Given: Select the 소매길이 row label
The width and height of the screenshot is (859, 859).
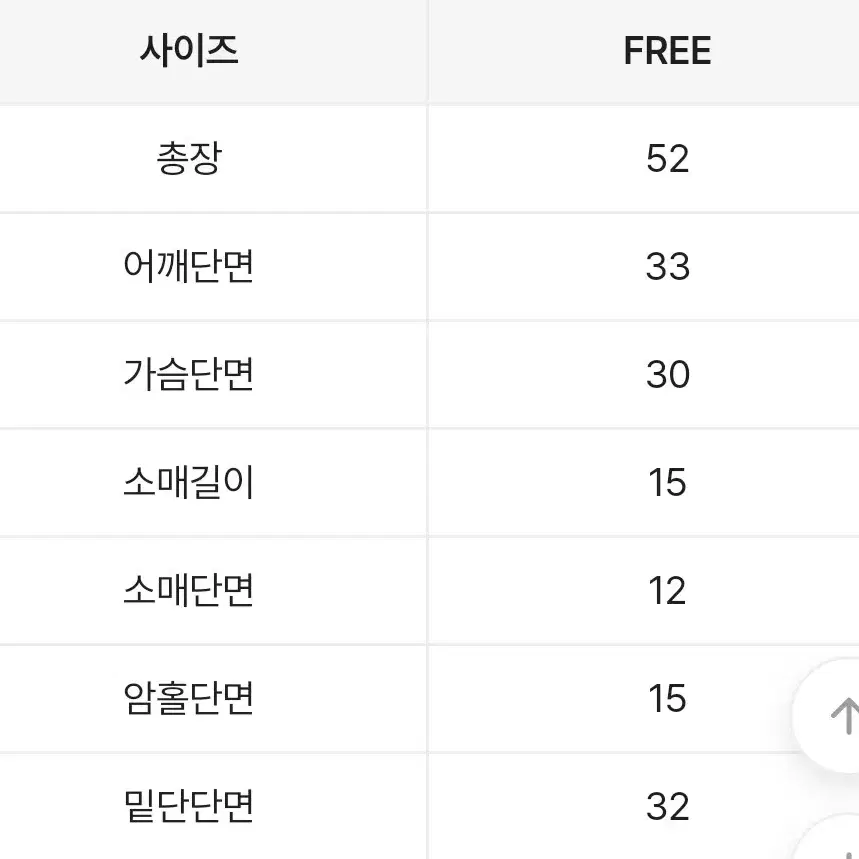Looking at the screenshot, I should pyautogui.click(x=189, y=482).
